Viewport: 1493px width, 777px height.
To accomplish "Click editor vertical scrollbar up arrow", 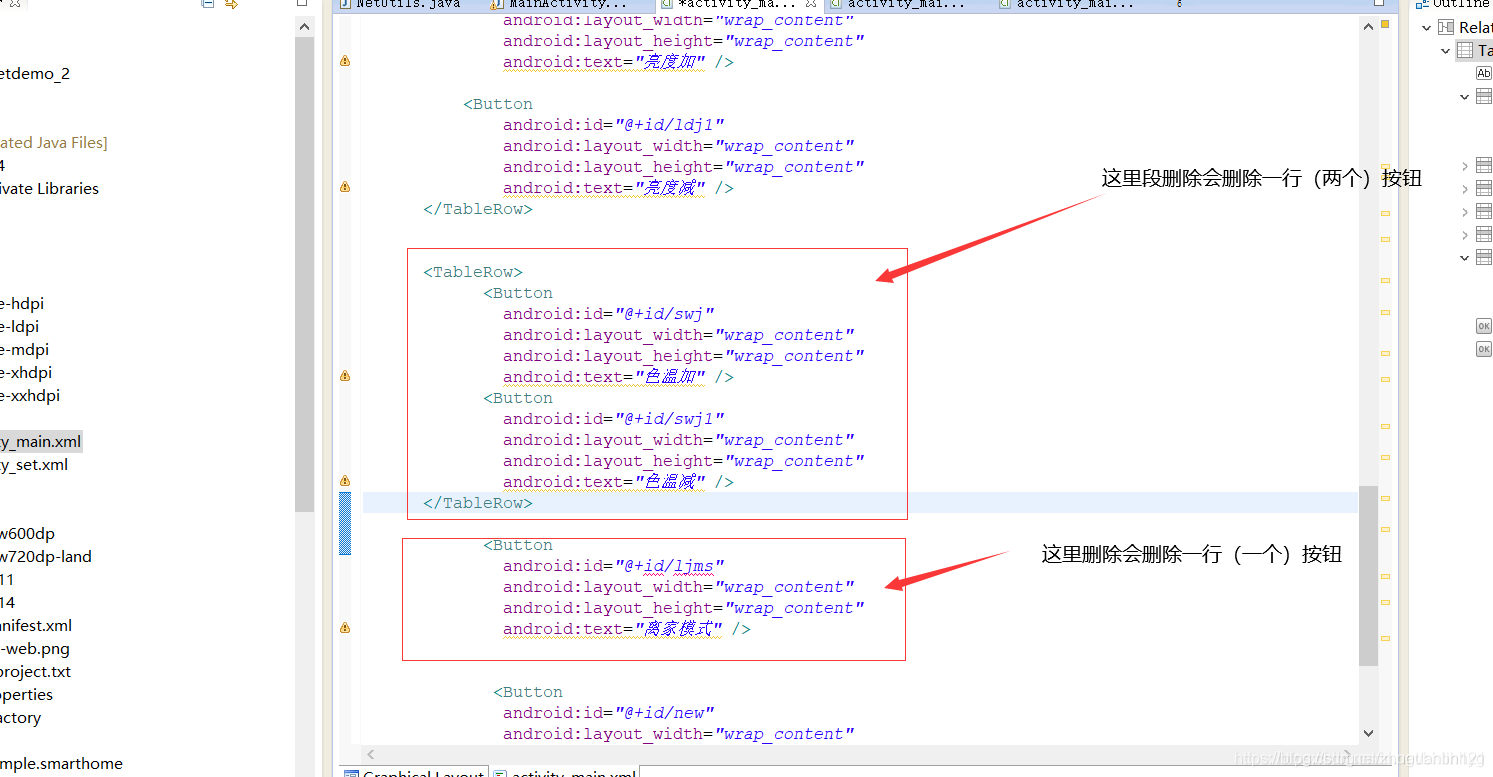I will pyautogui.click(x=1368, y=27).
